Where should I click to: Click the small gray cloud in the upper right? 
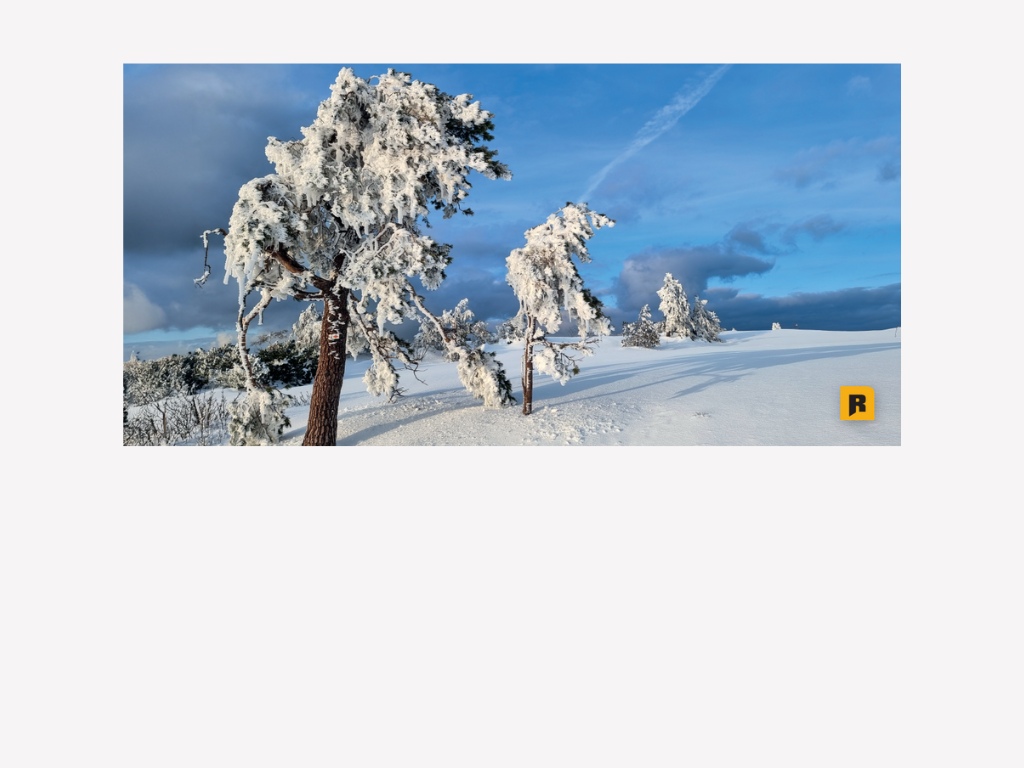(859, 84)
